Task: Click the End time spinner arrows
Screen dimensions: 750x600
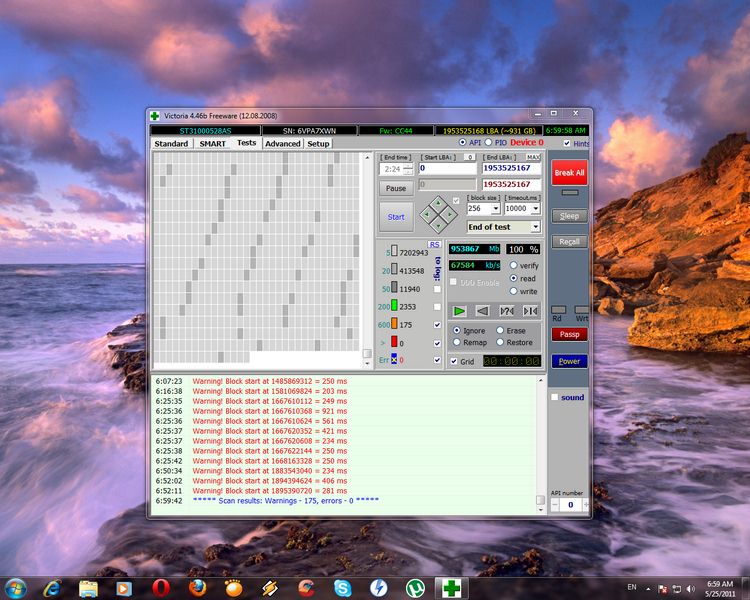Action: [408, 169]
